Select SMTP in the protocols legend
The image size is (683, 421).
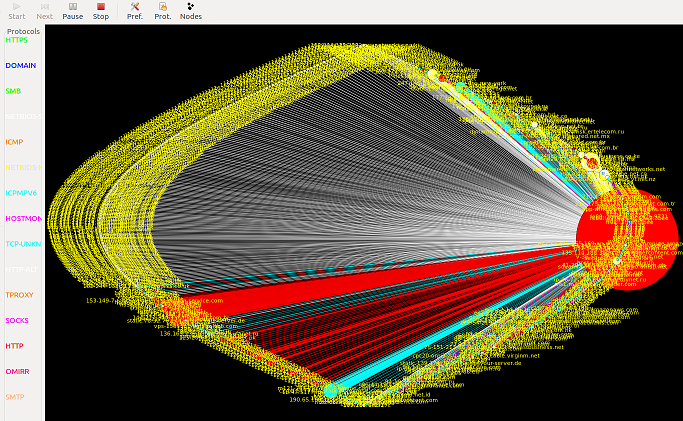tap(15, 397)
